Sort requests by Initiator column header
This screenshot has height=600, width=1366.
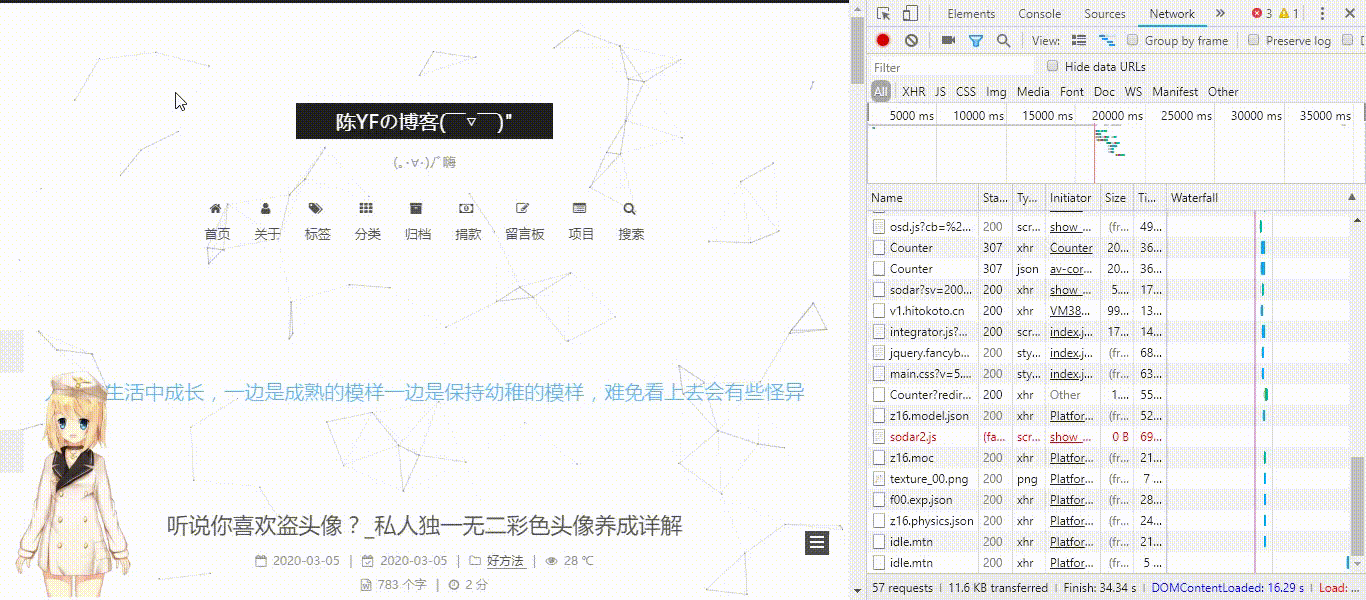(x=1072, y=198)
